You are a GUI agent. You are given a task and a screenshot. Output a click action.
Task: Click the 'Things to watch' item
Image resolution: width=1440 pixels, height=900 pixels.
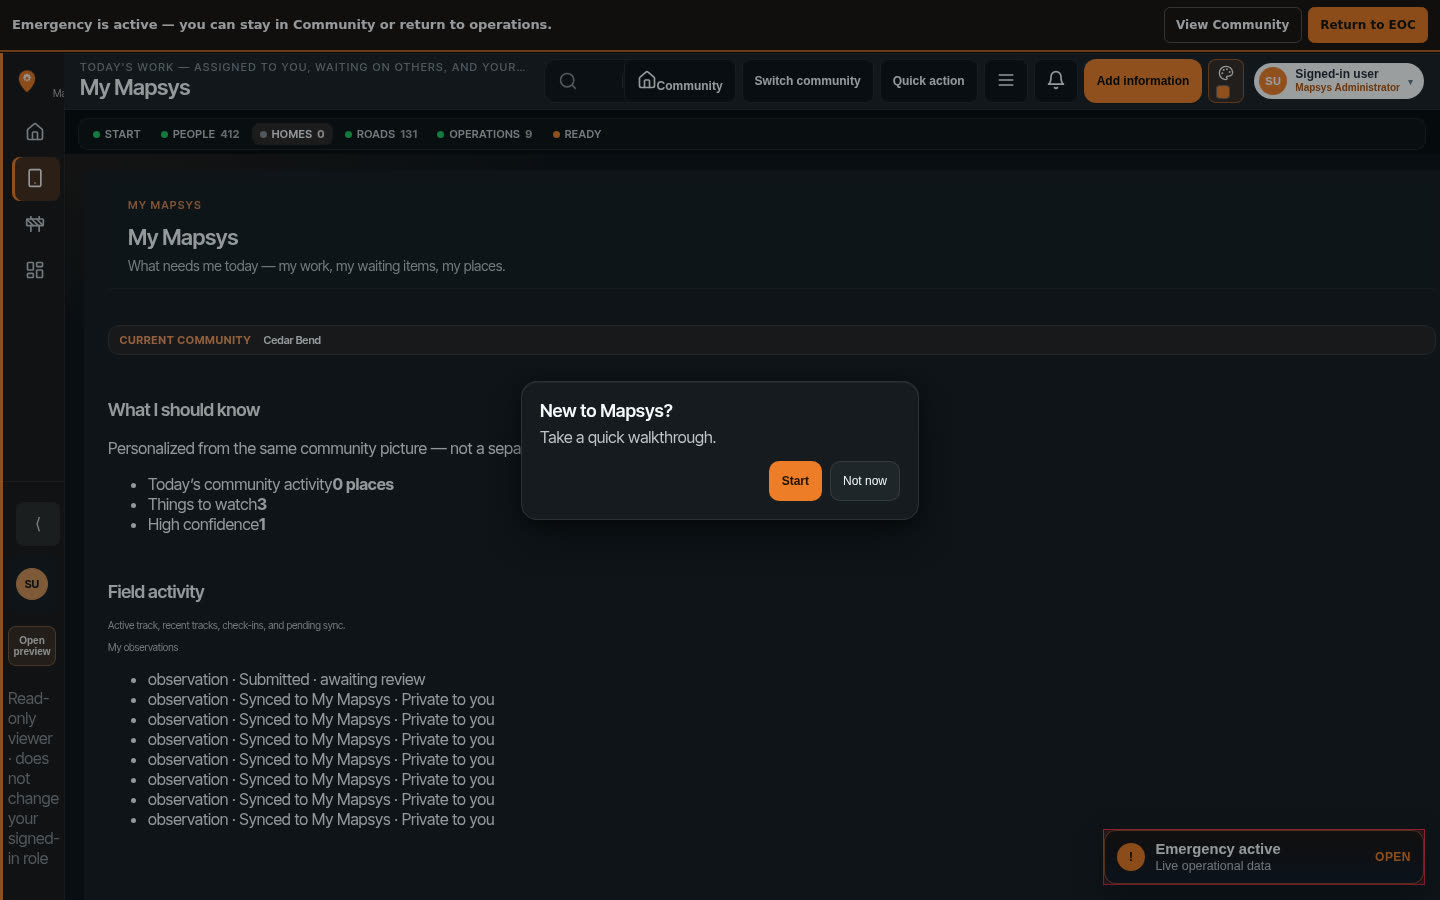pyautogui.click(x=207, y=505)
